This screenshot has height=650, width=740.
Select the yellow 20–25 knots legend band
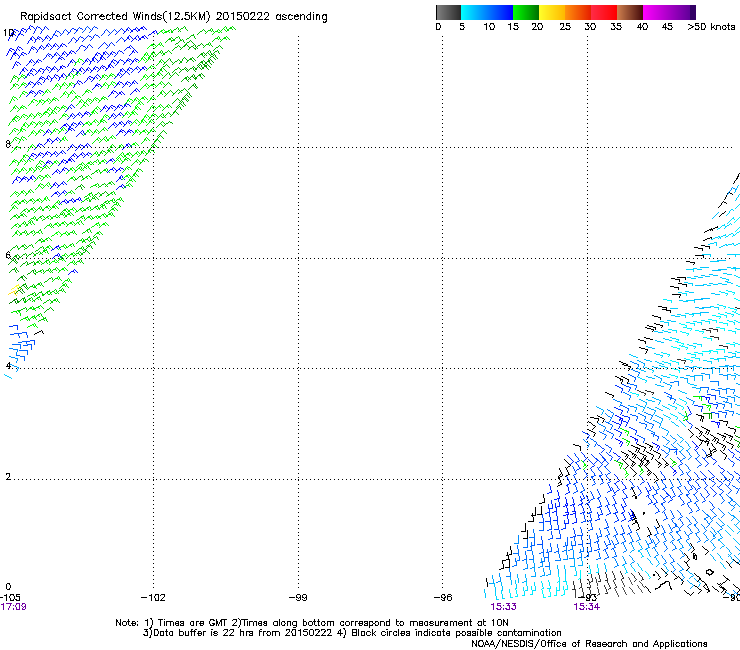pyautogui.click(x=552, y=12)
